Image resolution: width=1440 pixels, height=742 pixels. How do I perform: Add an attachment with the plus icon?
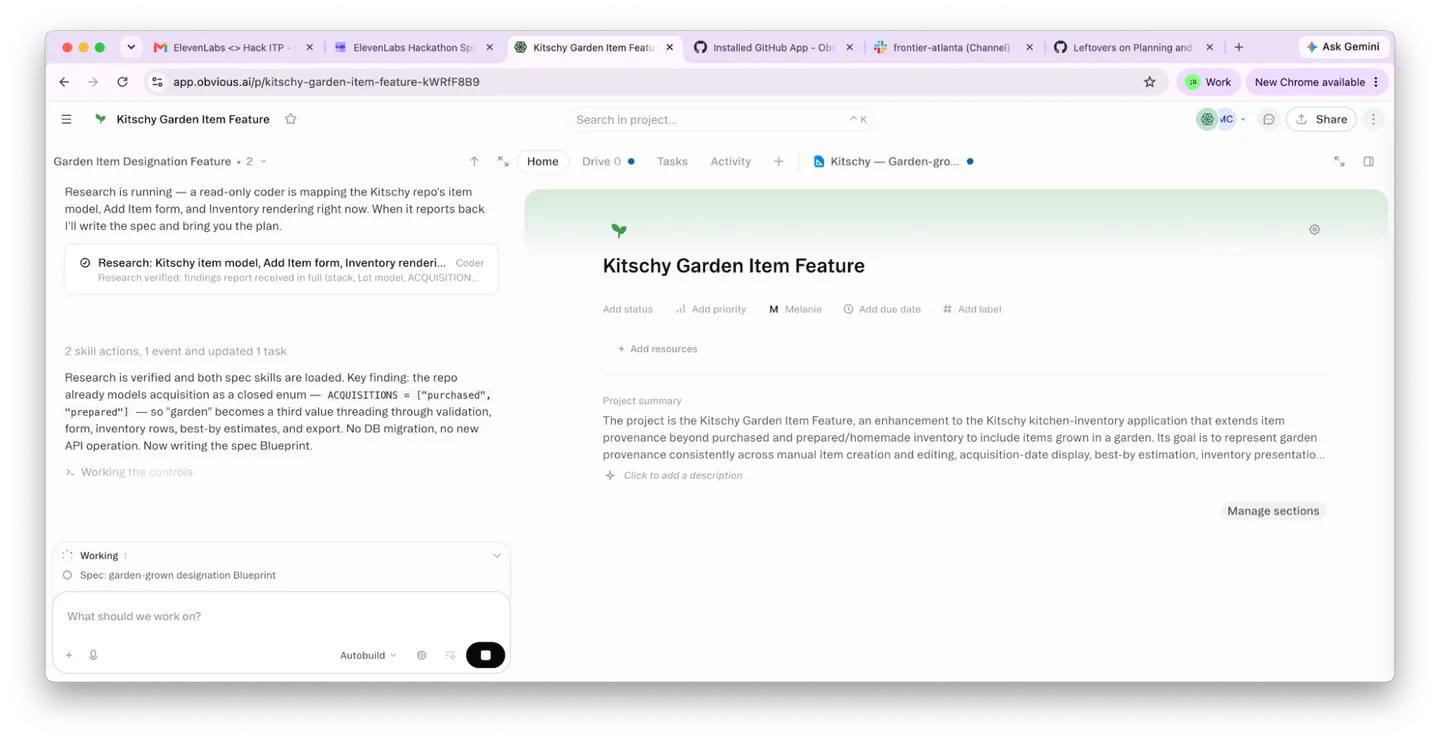69,655
